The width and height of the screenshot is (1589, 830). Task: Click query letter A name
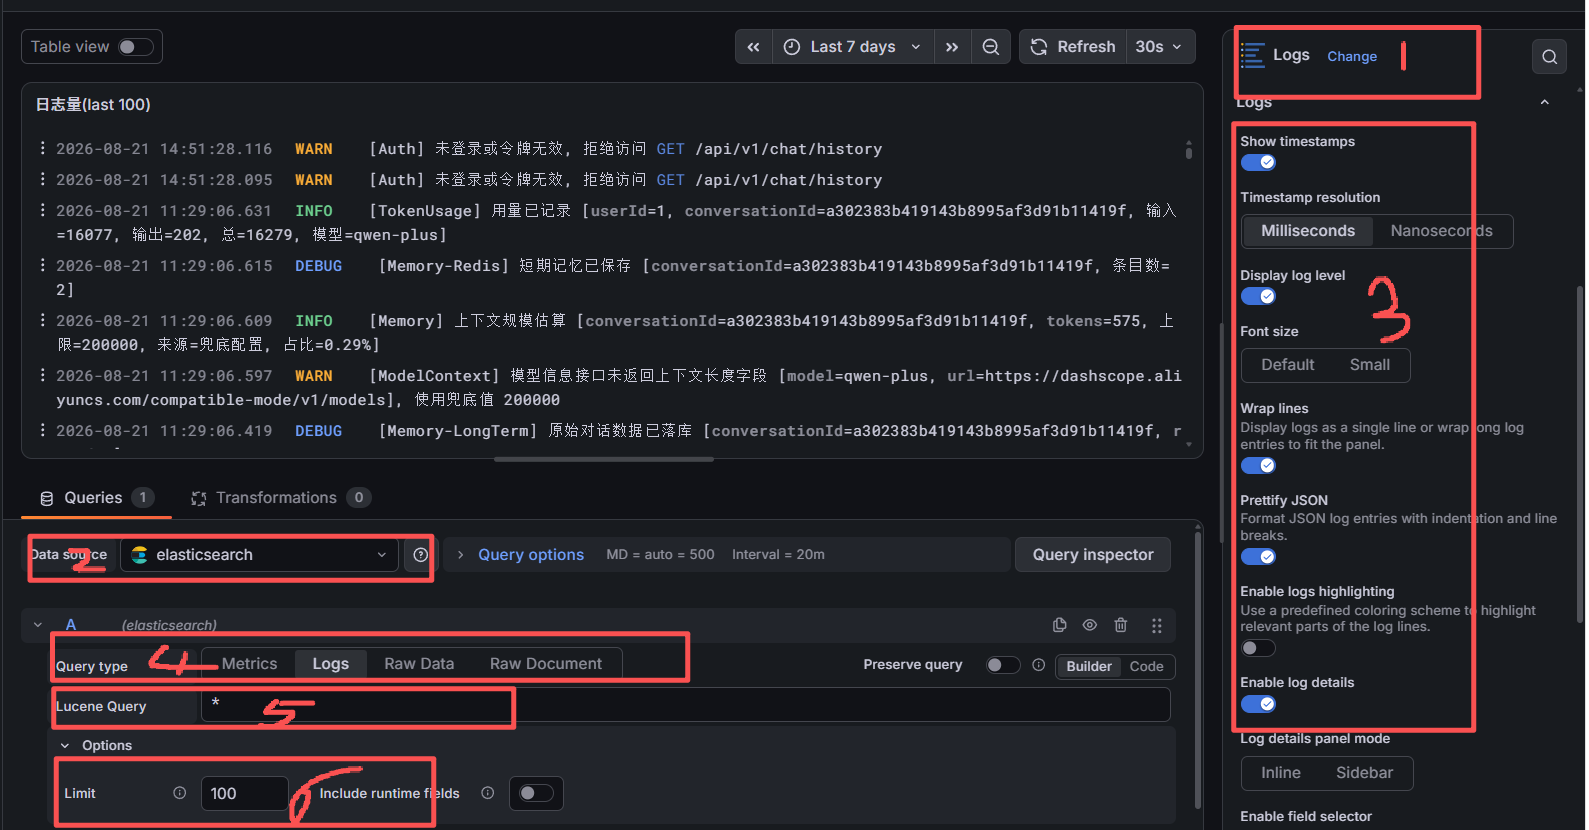click(71, 625)
